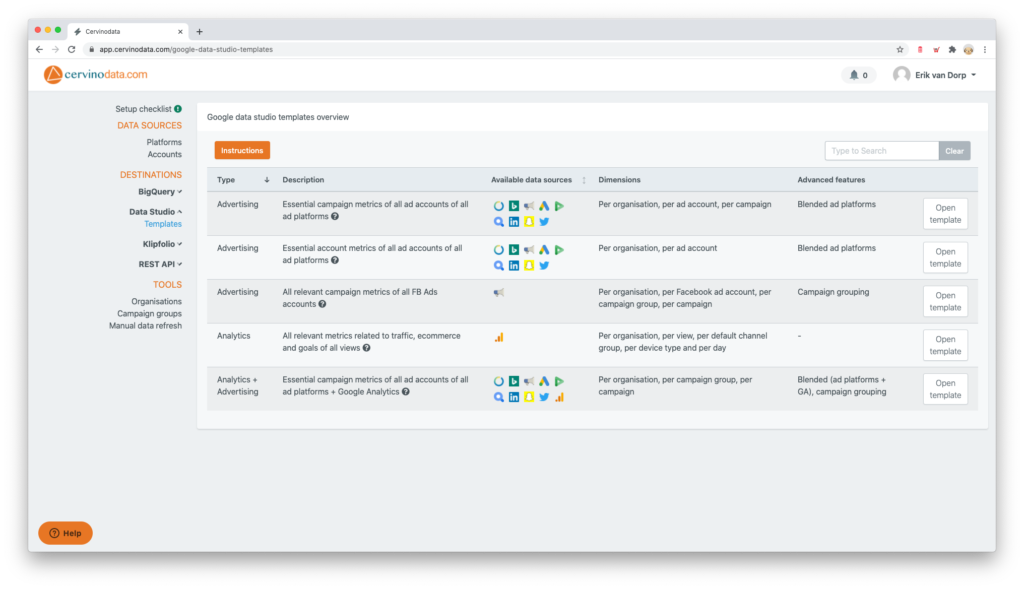This screenshot has height=589, width=1024.
Task: Click the Google Ads icon in campaign metrics row
Action: click(x=544, y=206)
